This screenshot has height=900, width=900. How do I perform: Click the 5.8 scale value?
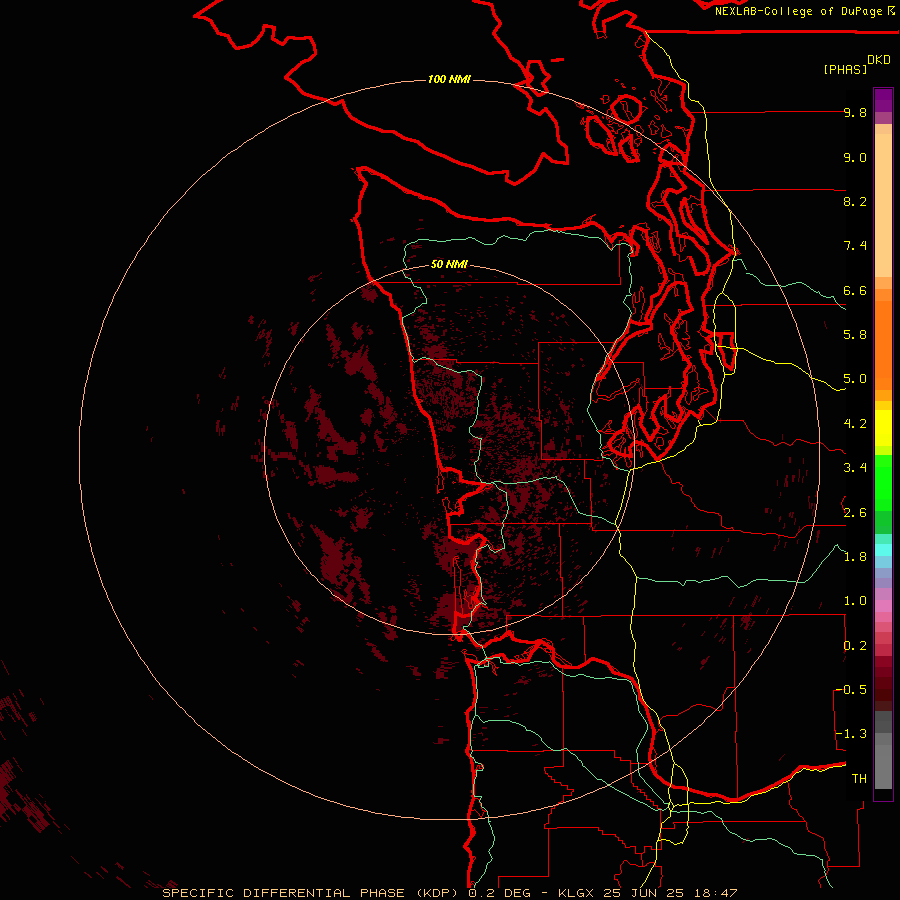[855, 335]
